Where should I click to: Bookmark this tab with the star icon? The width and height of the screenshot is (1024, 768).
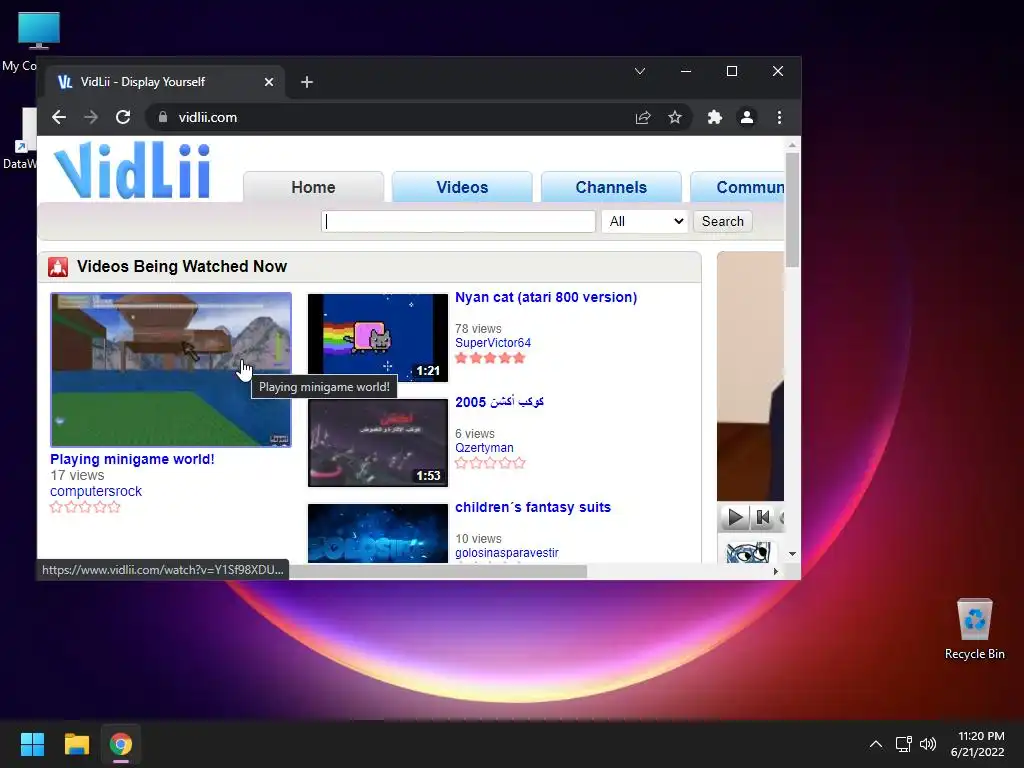pos(675,118)
